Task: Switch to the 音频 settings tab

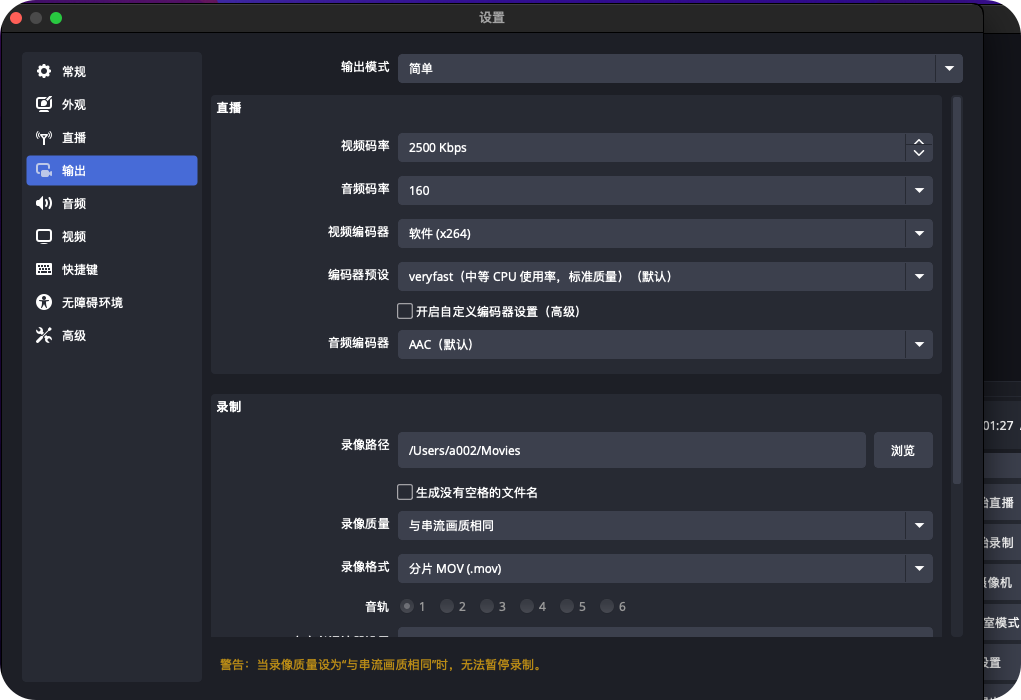Action: click(x=112, y=203)
